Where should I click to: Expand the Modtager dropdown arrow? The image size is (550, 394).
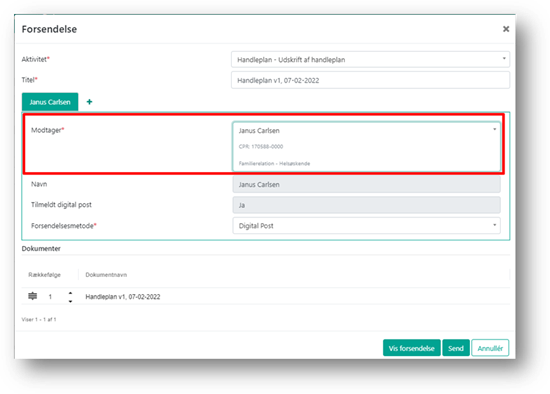(x=495, y=129)
